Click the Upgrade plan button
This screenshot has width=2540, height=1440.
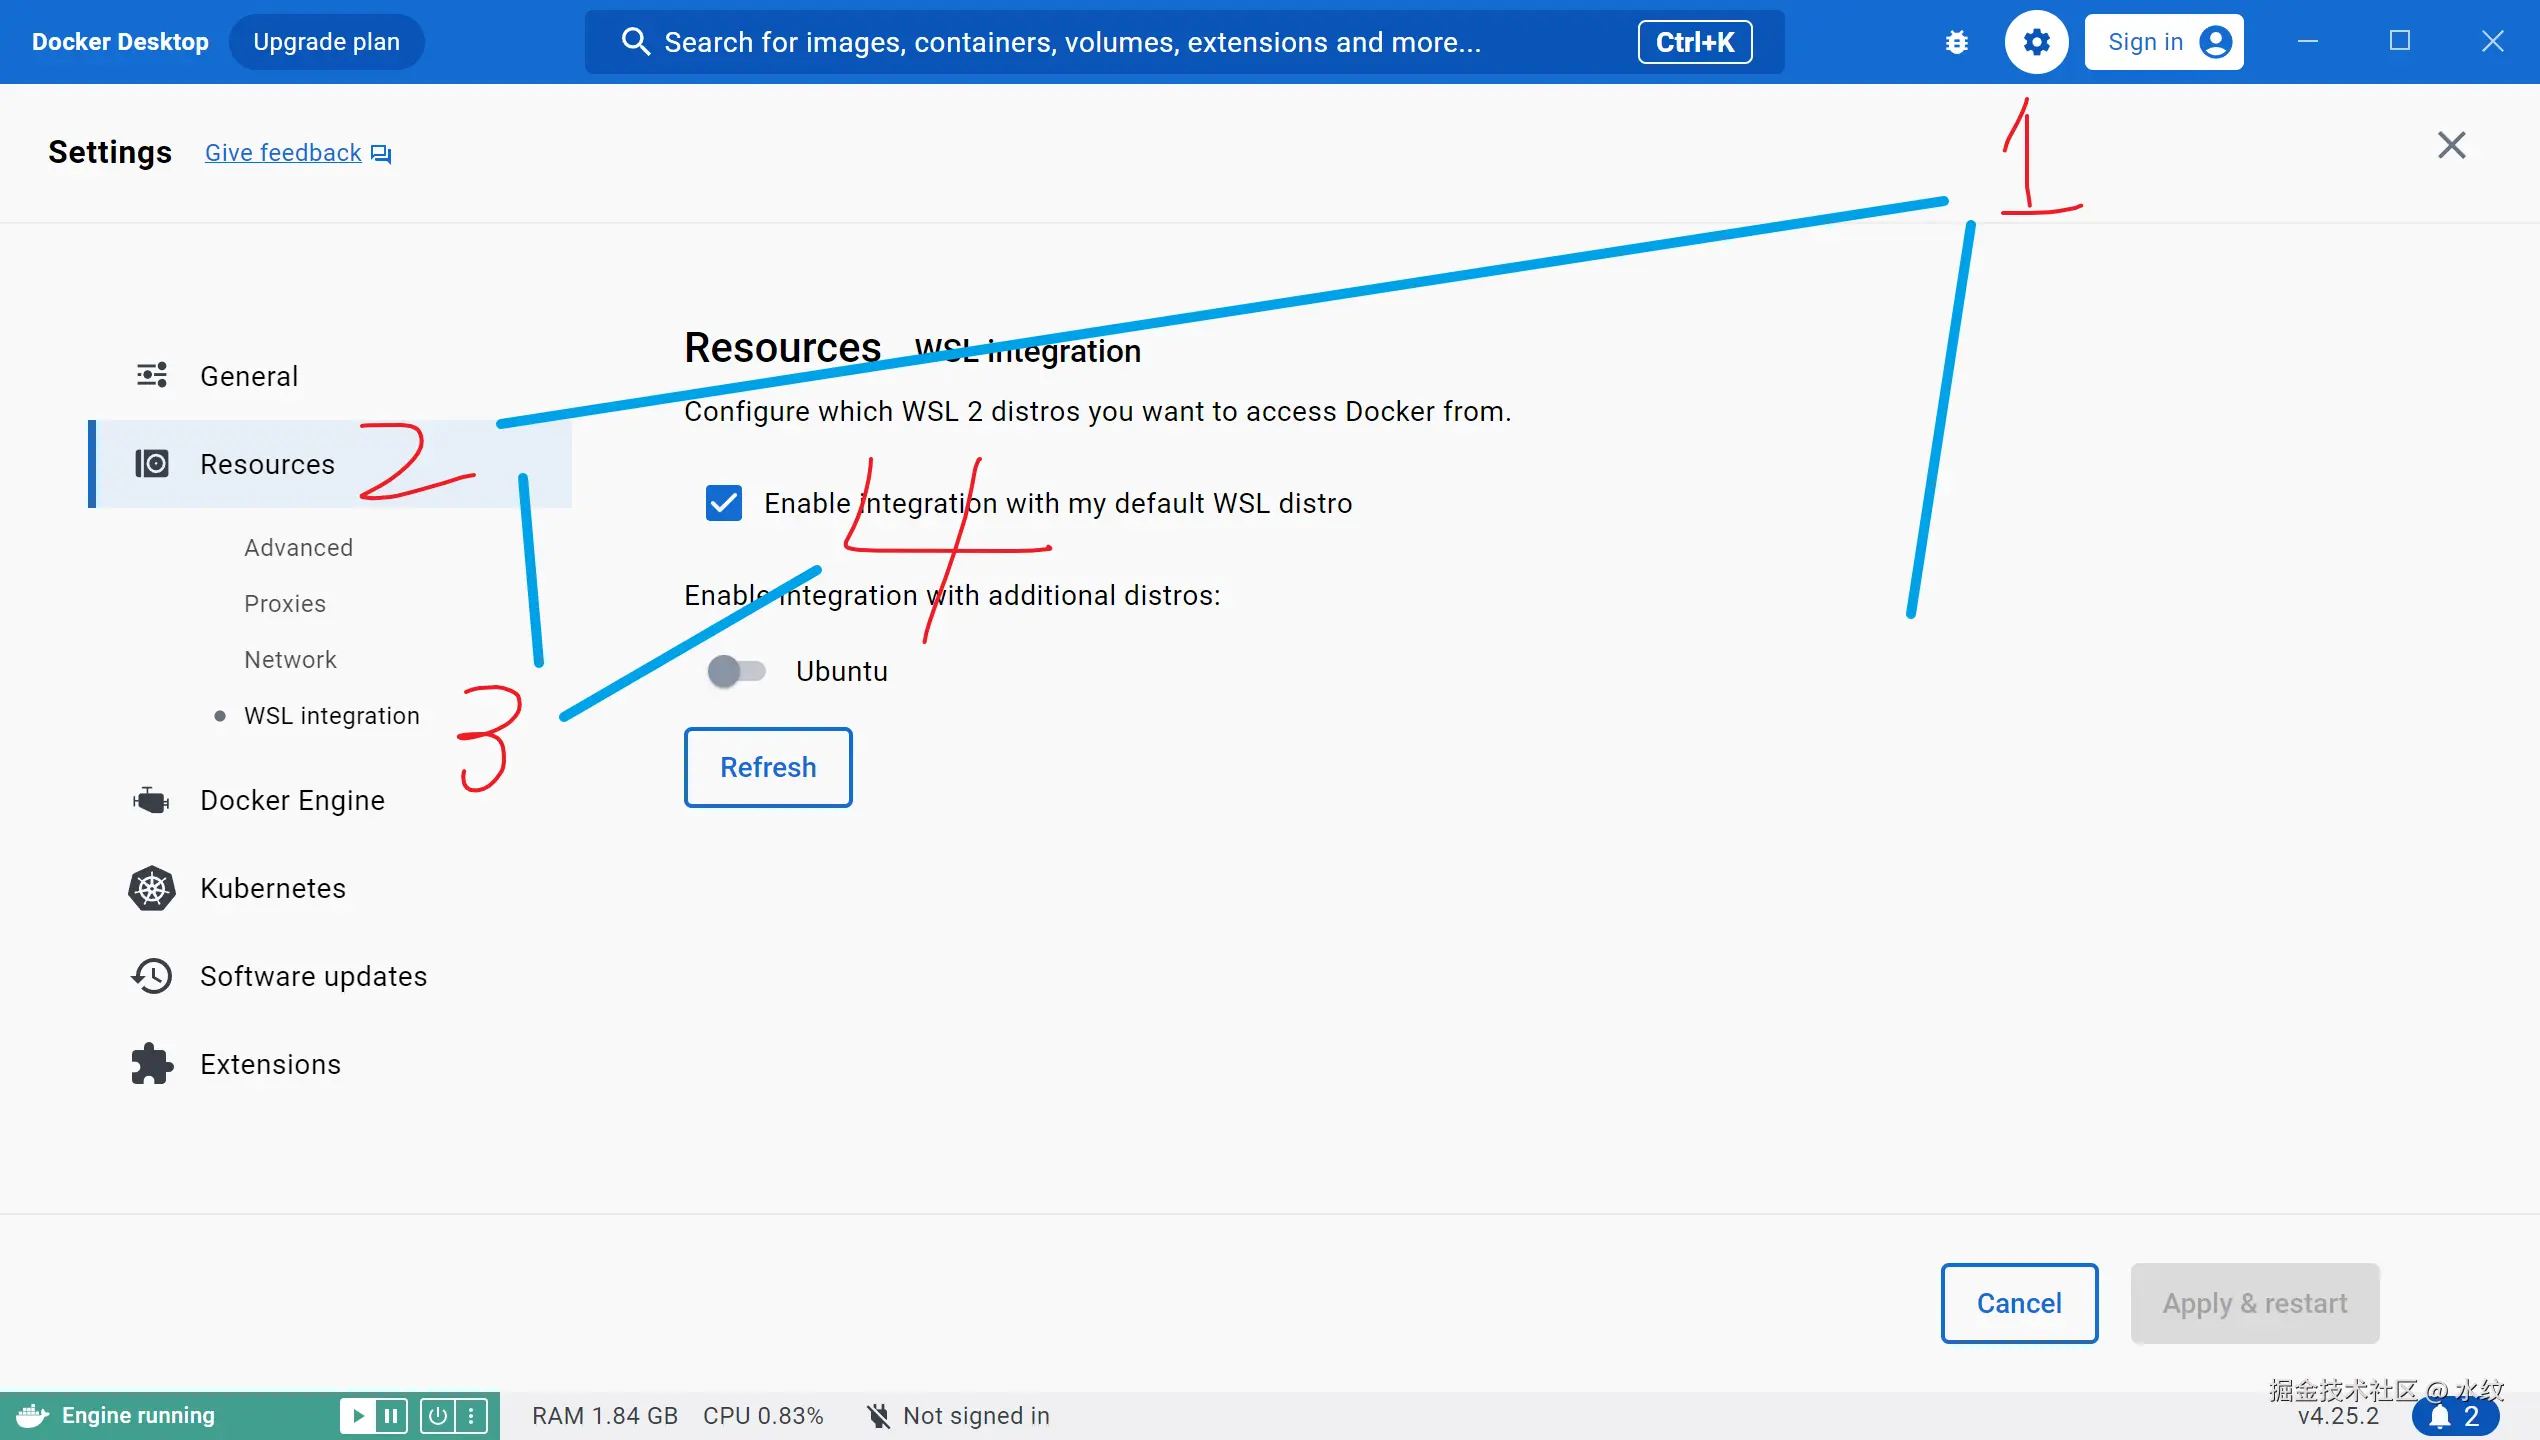327,42
